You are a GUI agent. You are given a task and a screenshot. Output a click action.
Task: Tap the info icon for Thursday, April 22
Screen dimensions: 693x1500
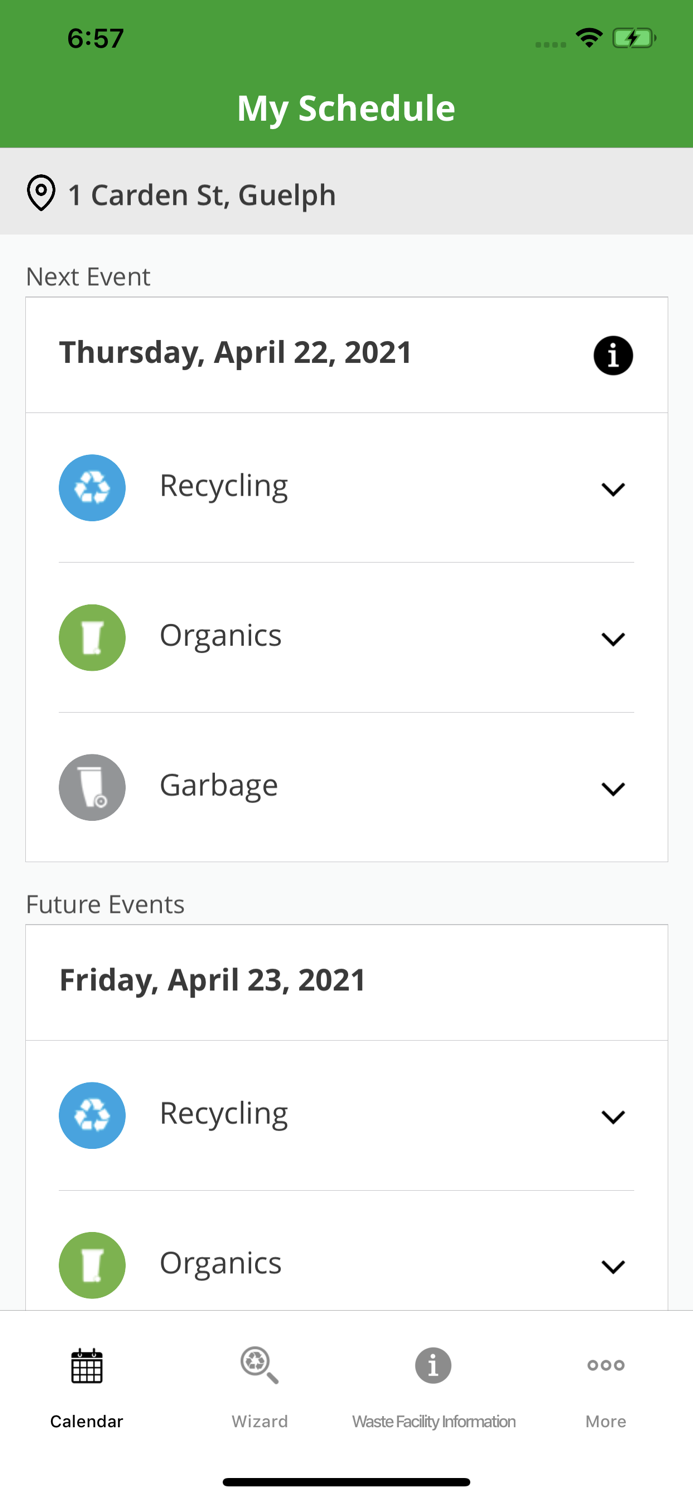tap(614, 355)
